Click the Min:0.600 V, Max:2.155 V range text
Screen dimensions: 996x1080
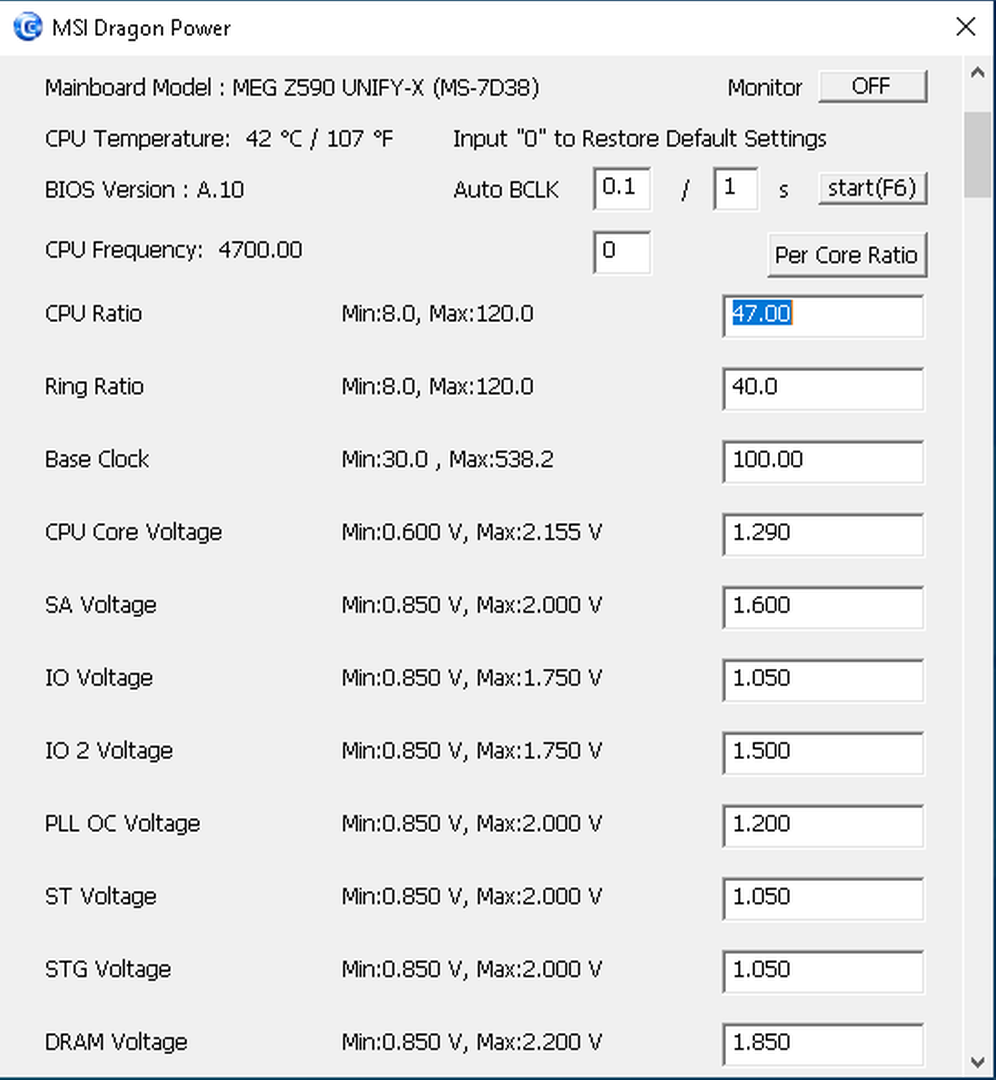[472, 532]
